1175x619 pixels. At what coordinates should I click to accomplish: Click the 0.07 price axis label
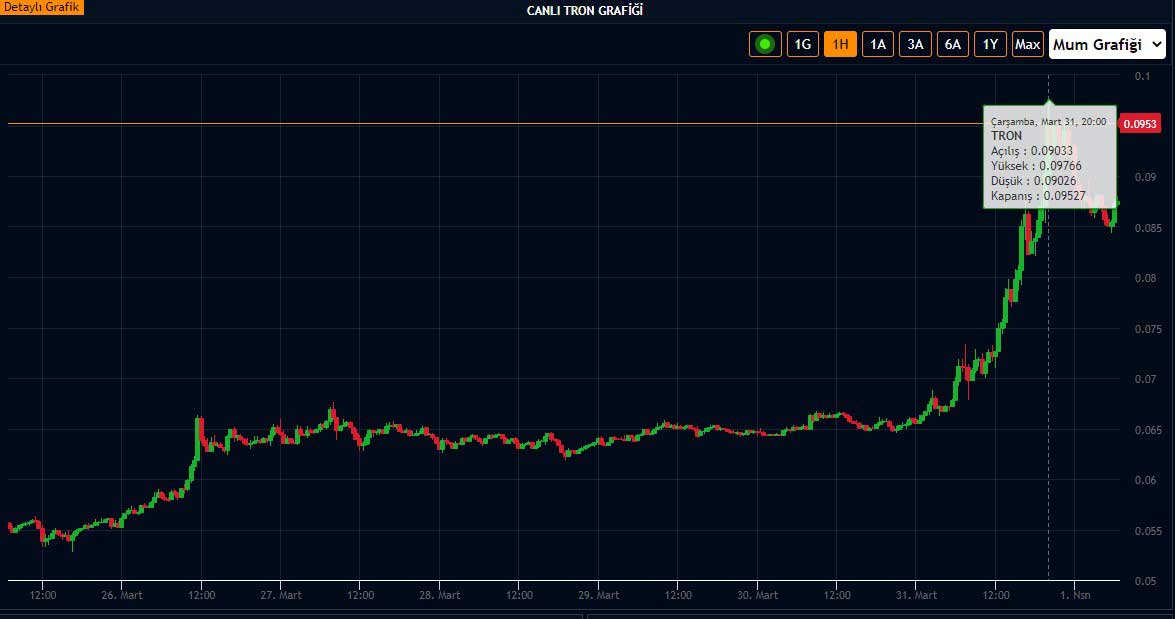[1145, 379]
